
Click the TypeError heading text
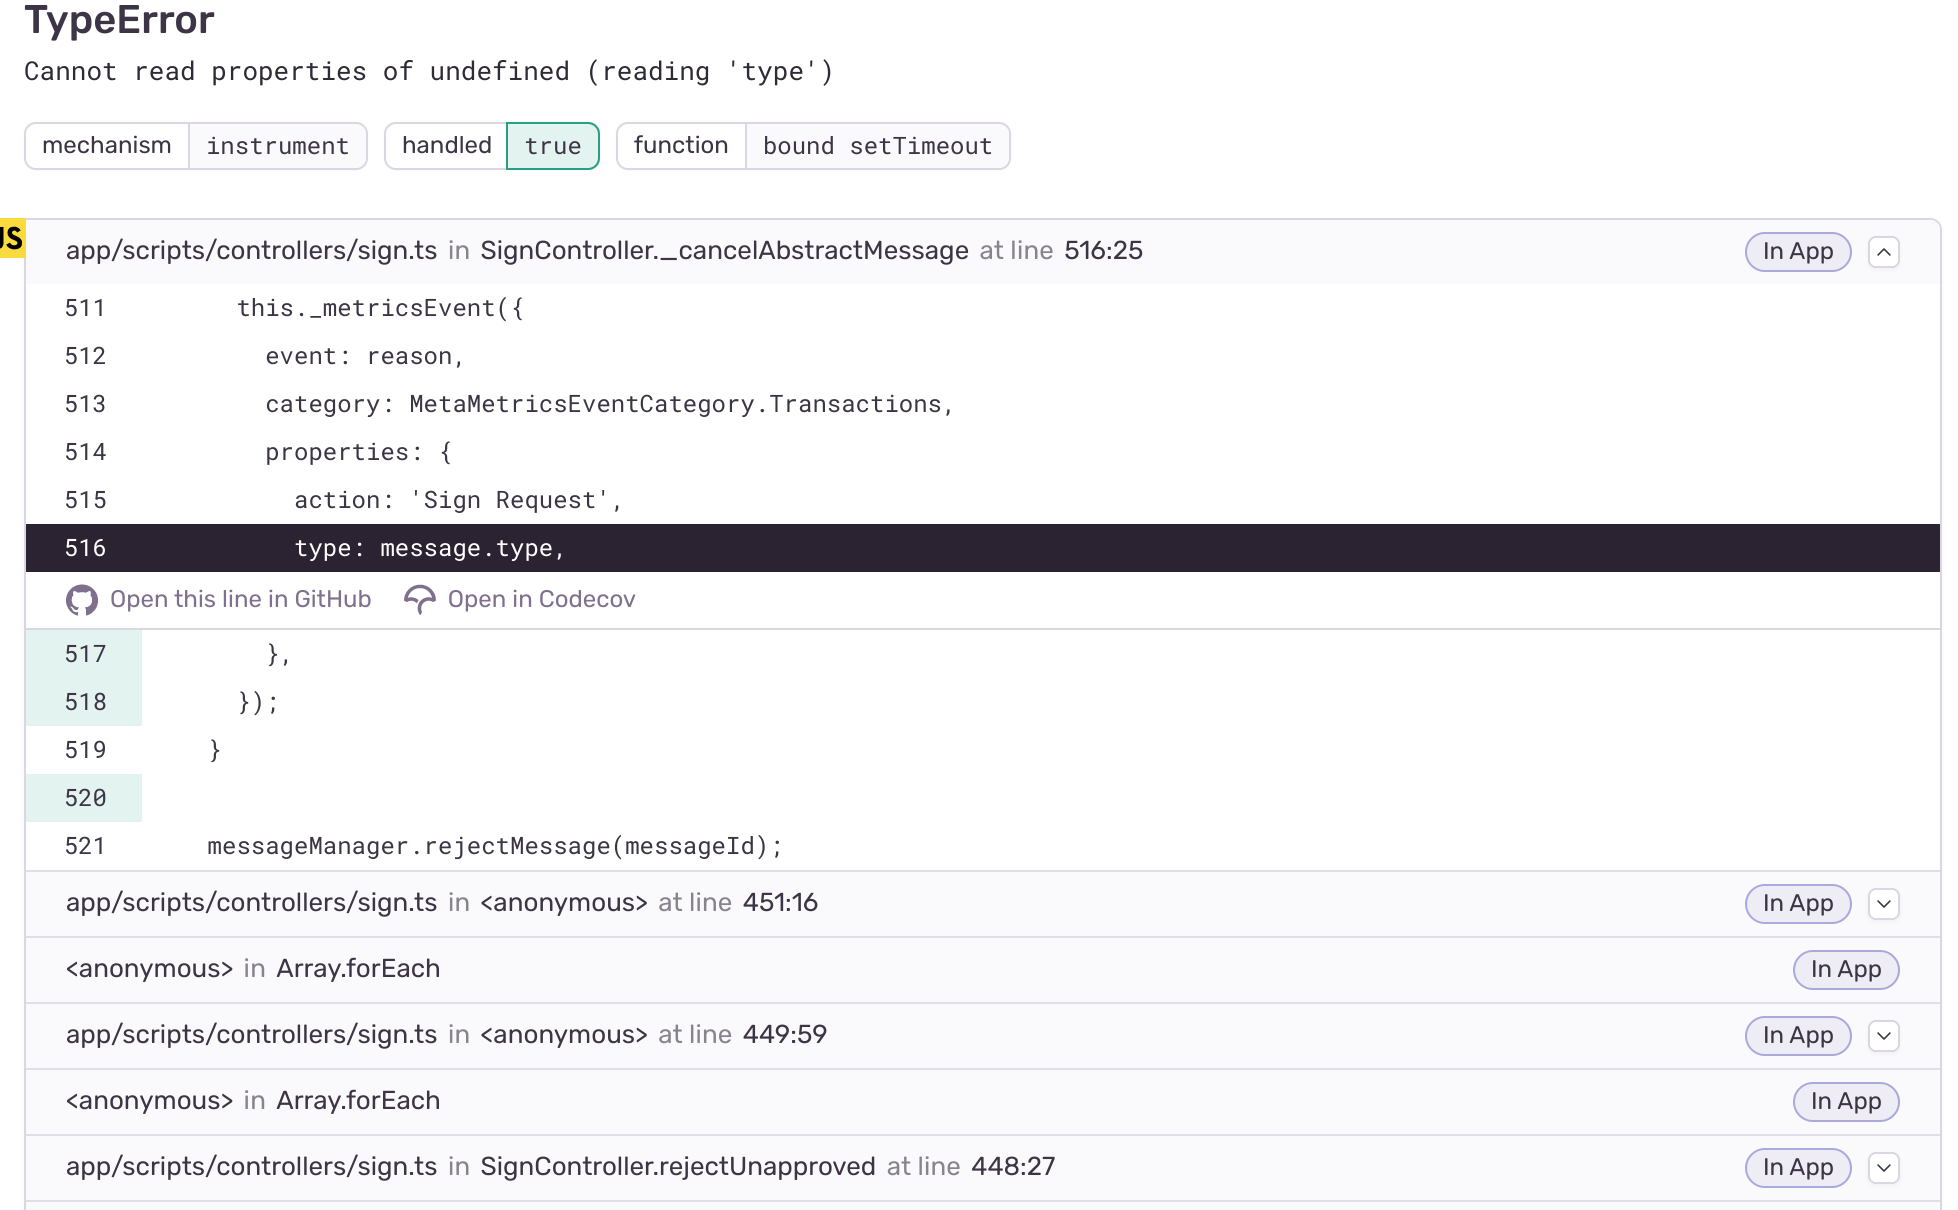point(118,20)
